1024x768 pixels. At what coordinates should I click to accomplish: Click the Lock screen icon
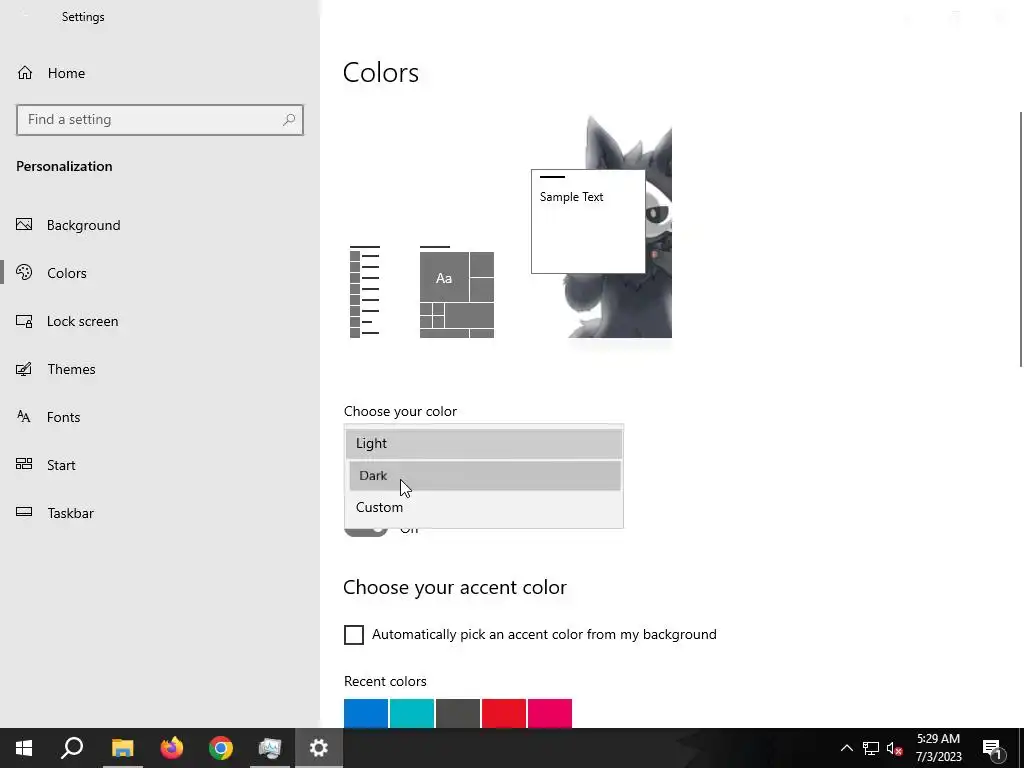tap(24, 321)
